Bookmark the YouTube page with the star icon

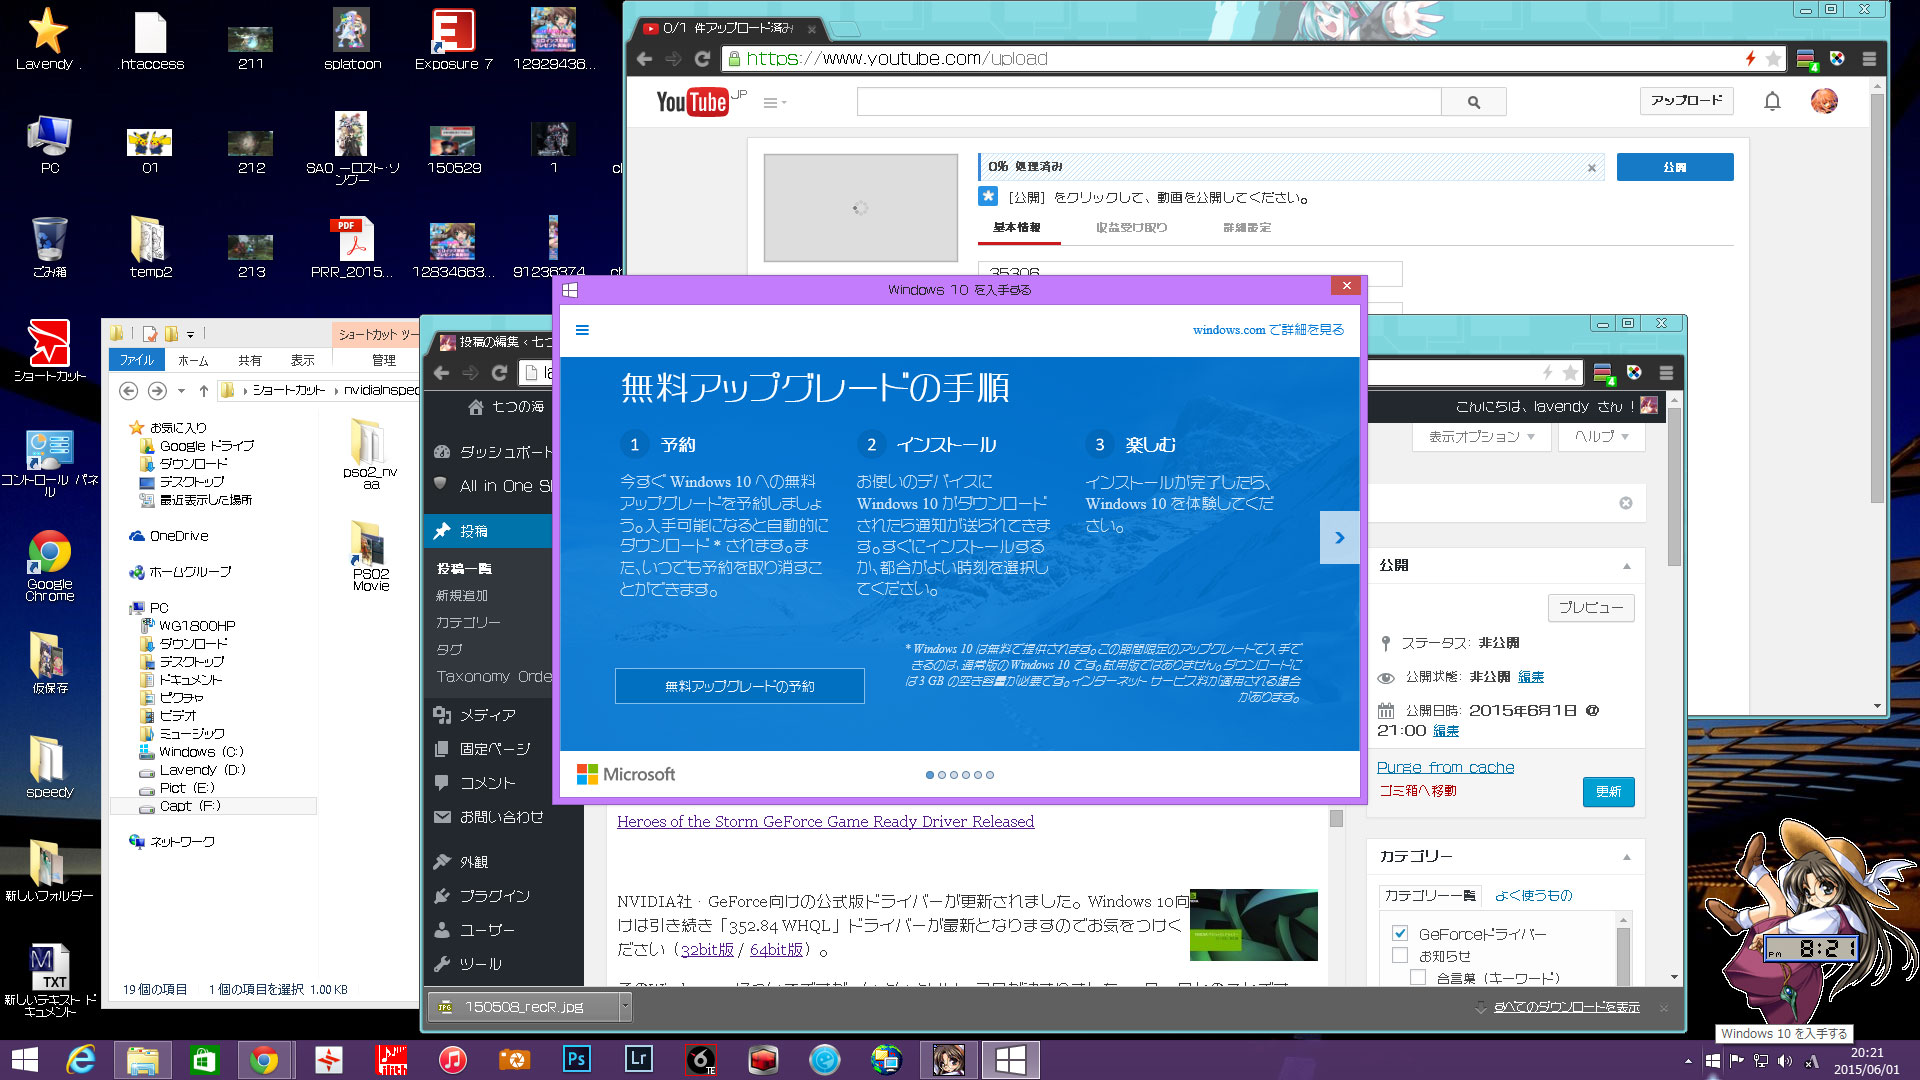coord(1774,59)
